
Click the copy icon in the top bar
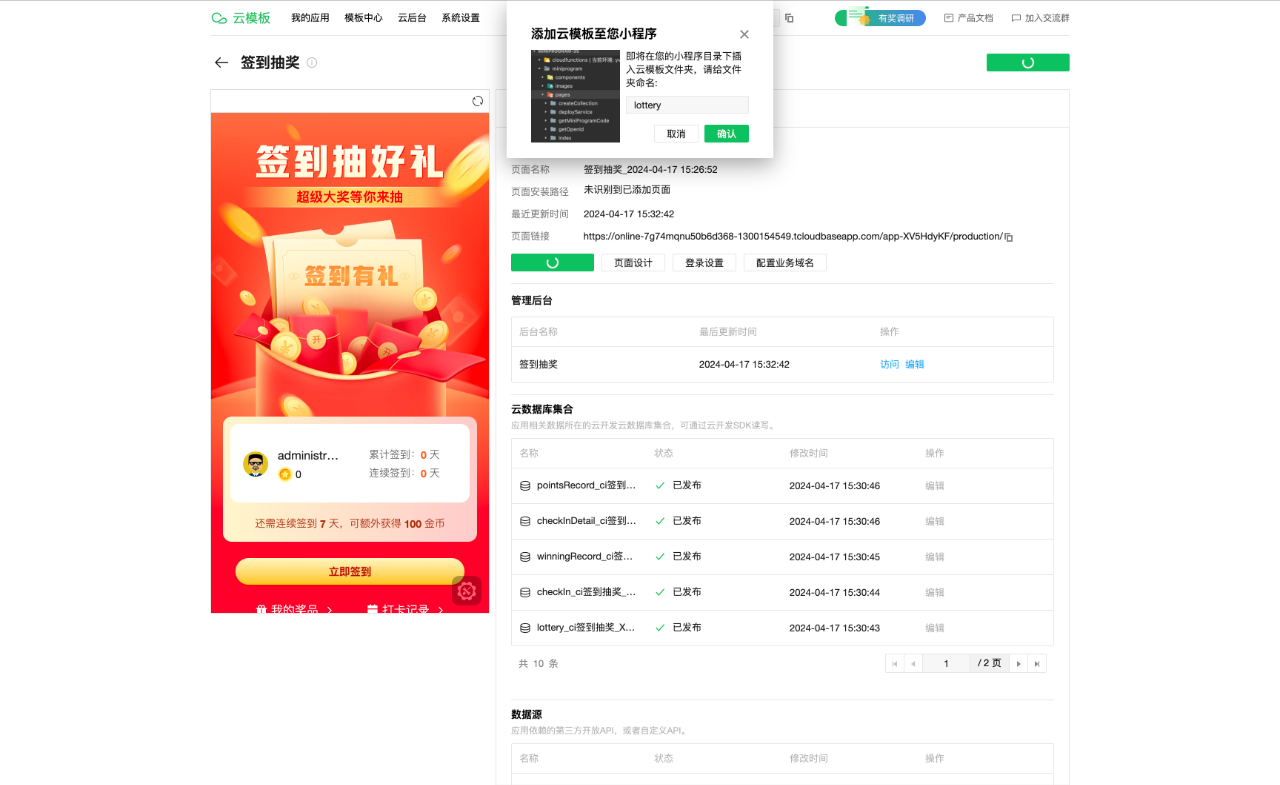coord(789,18)
